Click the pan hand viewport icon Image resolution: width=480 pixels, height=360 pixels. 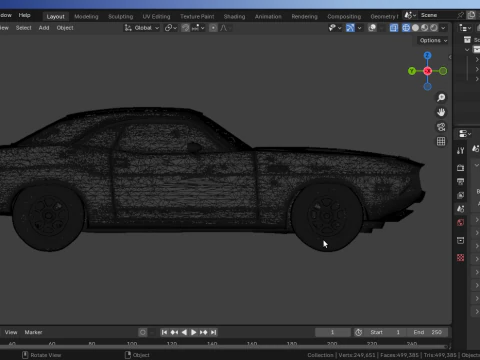441,112
